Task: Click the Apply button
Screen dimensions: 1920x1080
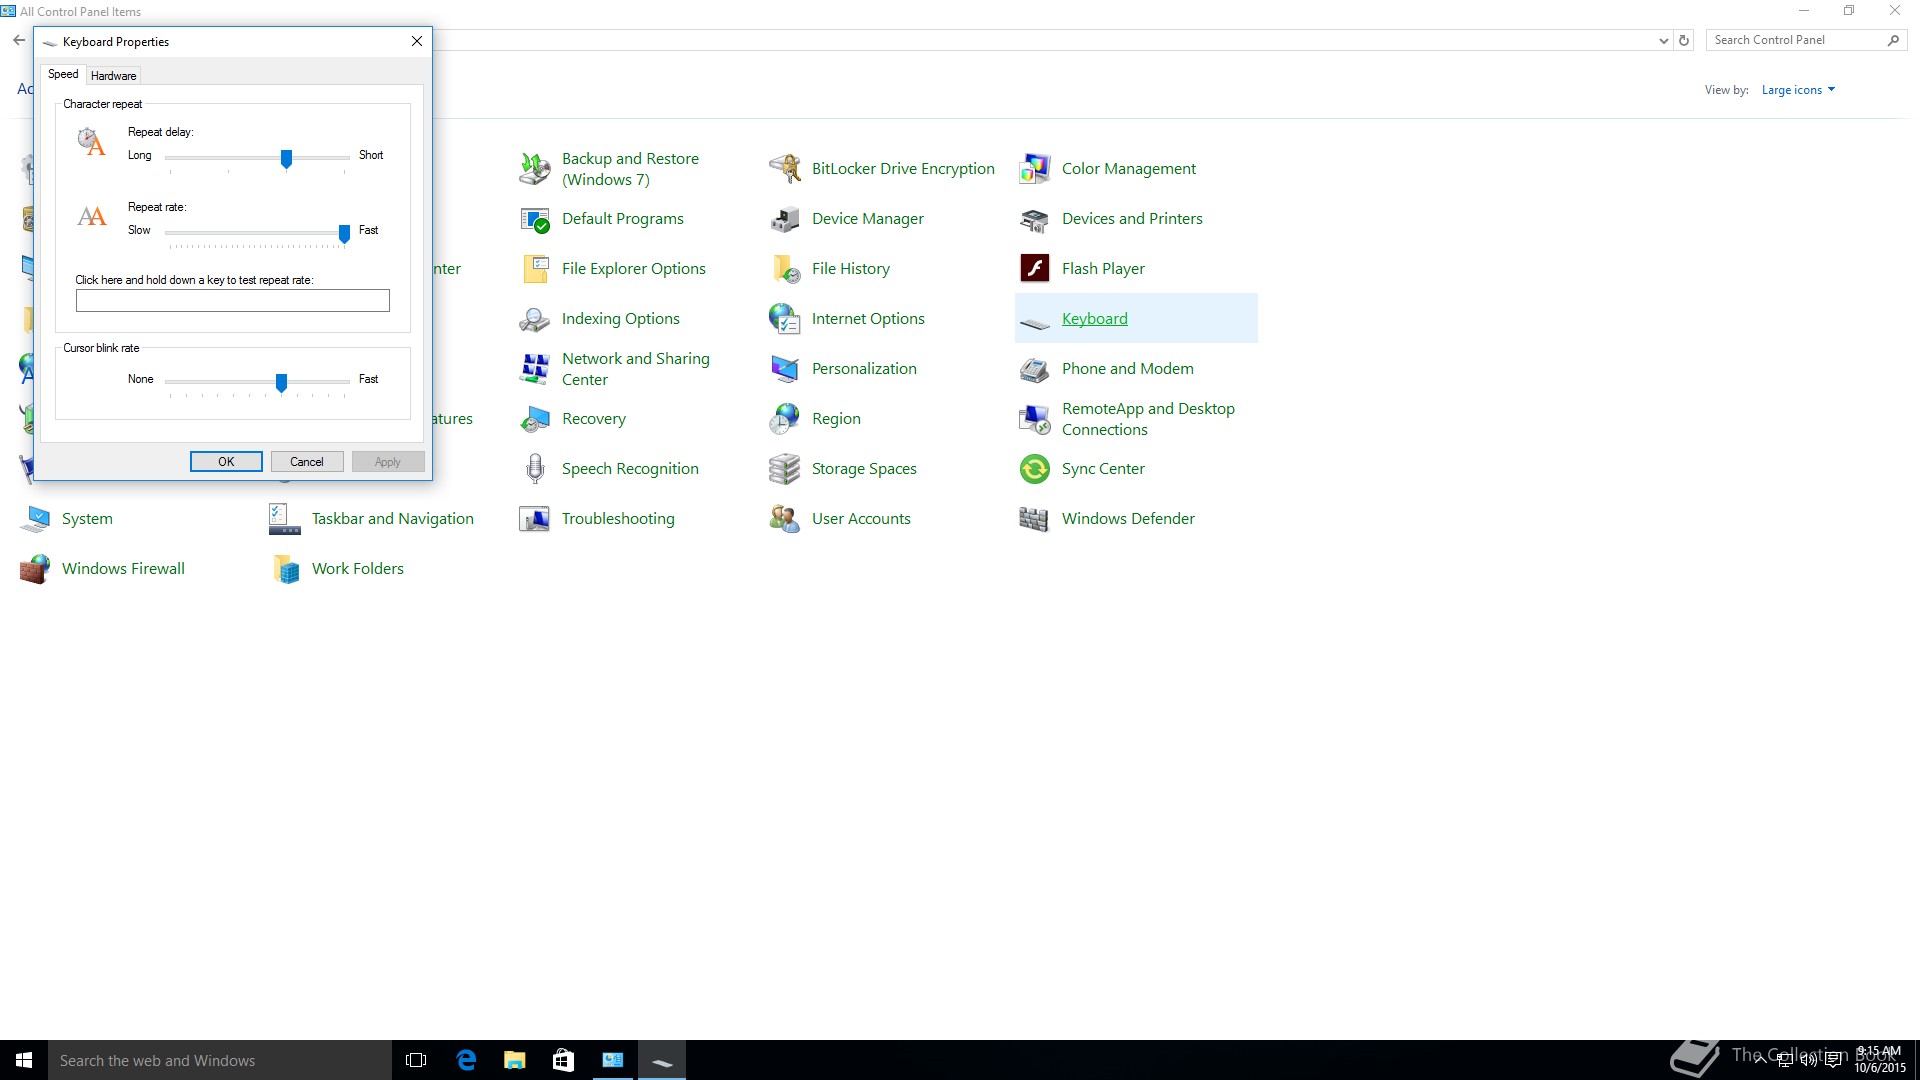Action: tap(388, 461)
